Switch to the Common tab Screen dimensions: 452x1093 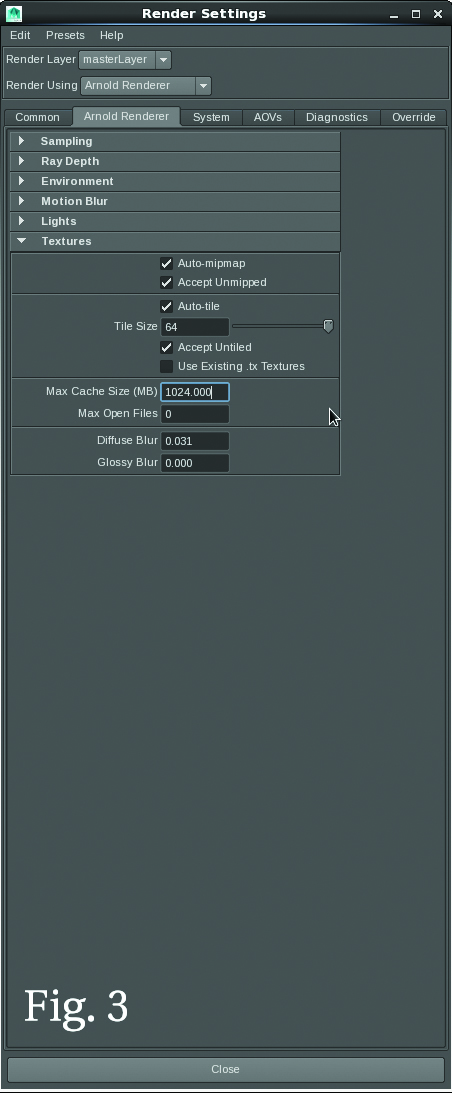tap(38, 117)
